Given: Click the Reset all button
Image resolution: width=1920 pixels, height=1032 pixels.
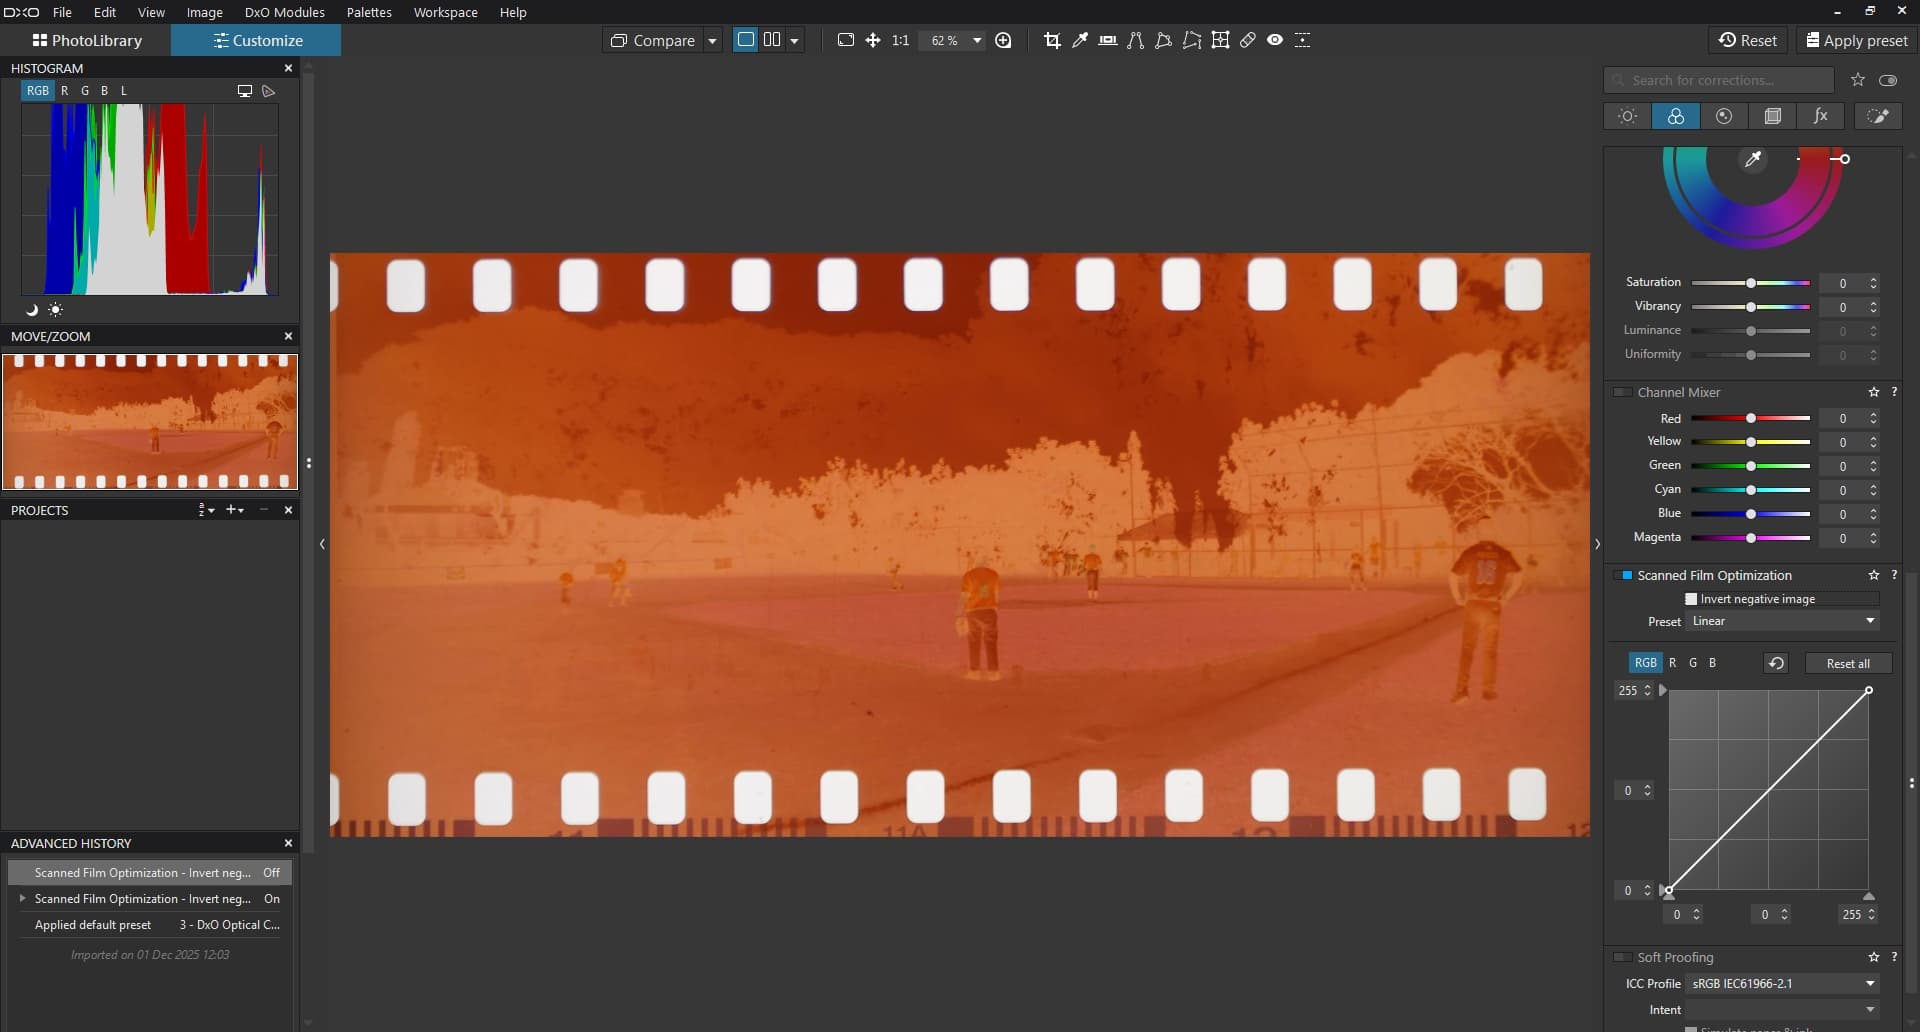Looking at the screenshot, I should click(x=1847, y=663).
